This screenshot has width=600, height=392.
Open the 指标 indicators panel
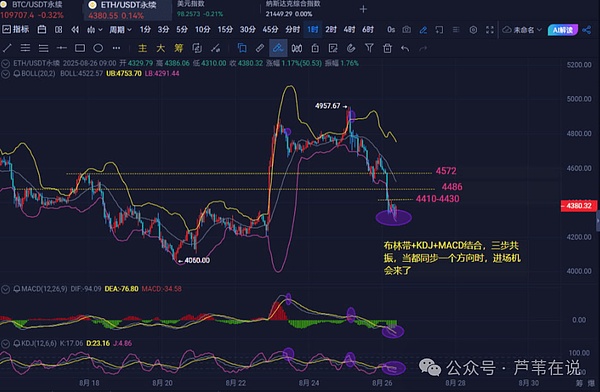[x=16, y=29]
